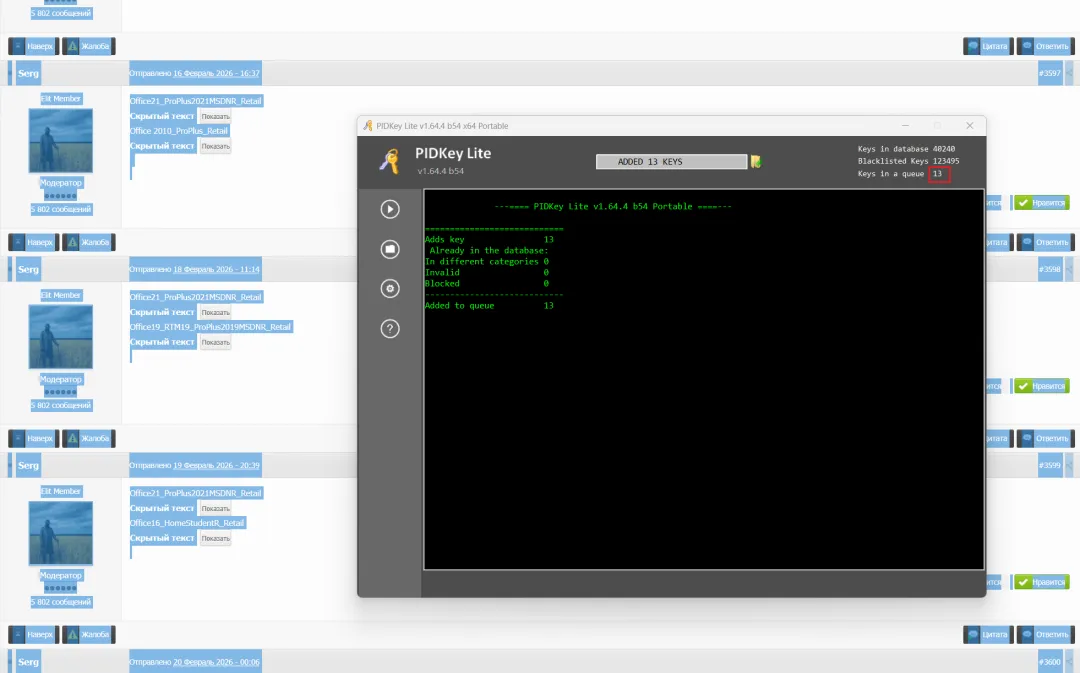Reply to post #3598 with Ответить

(x=1046, y=439)
